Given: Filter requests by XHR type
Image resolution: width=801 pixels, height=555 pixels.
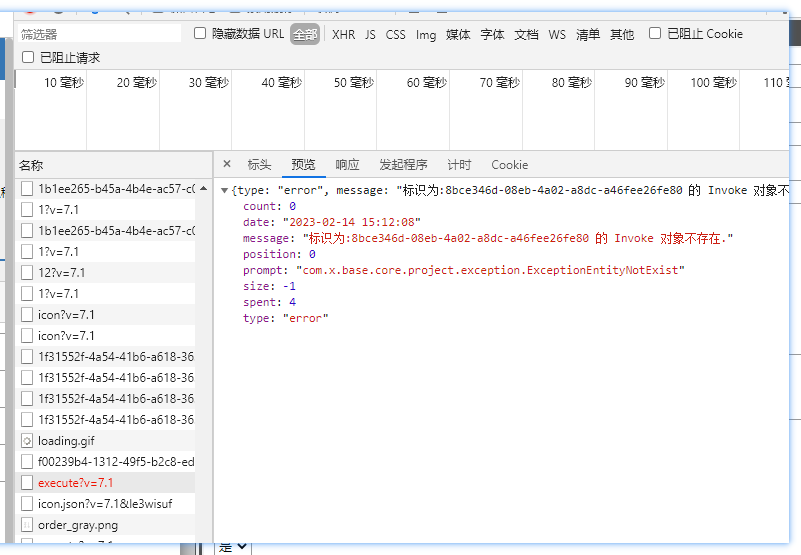Looking at the screenshot, I should click(343, 35).
